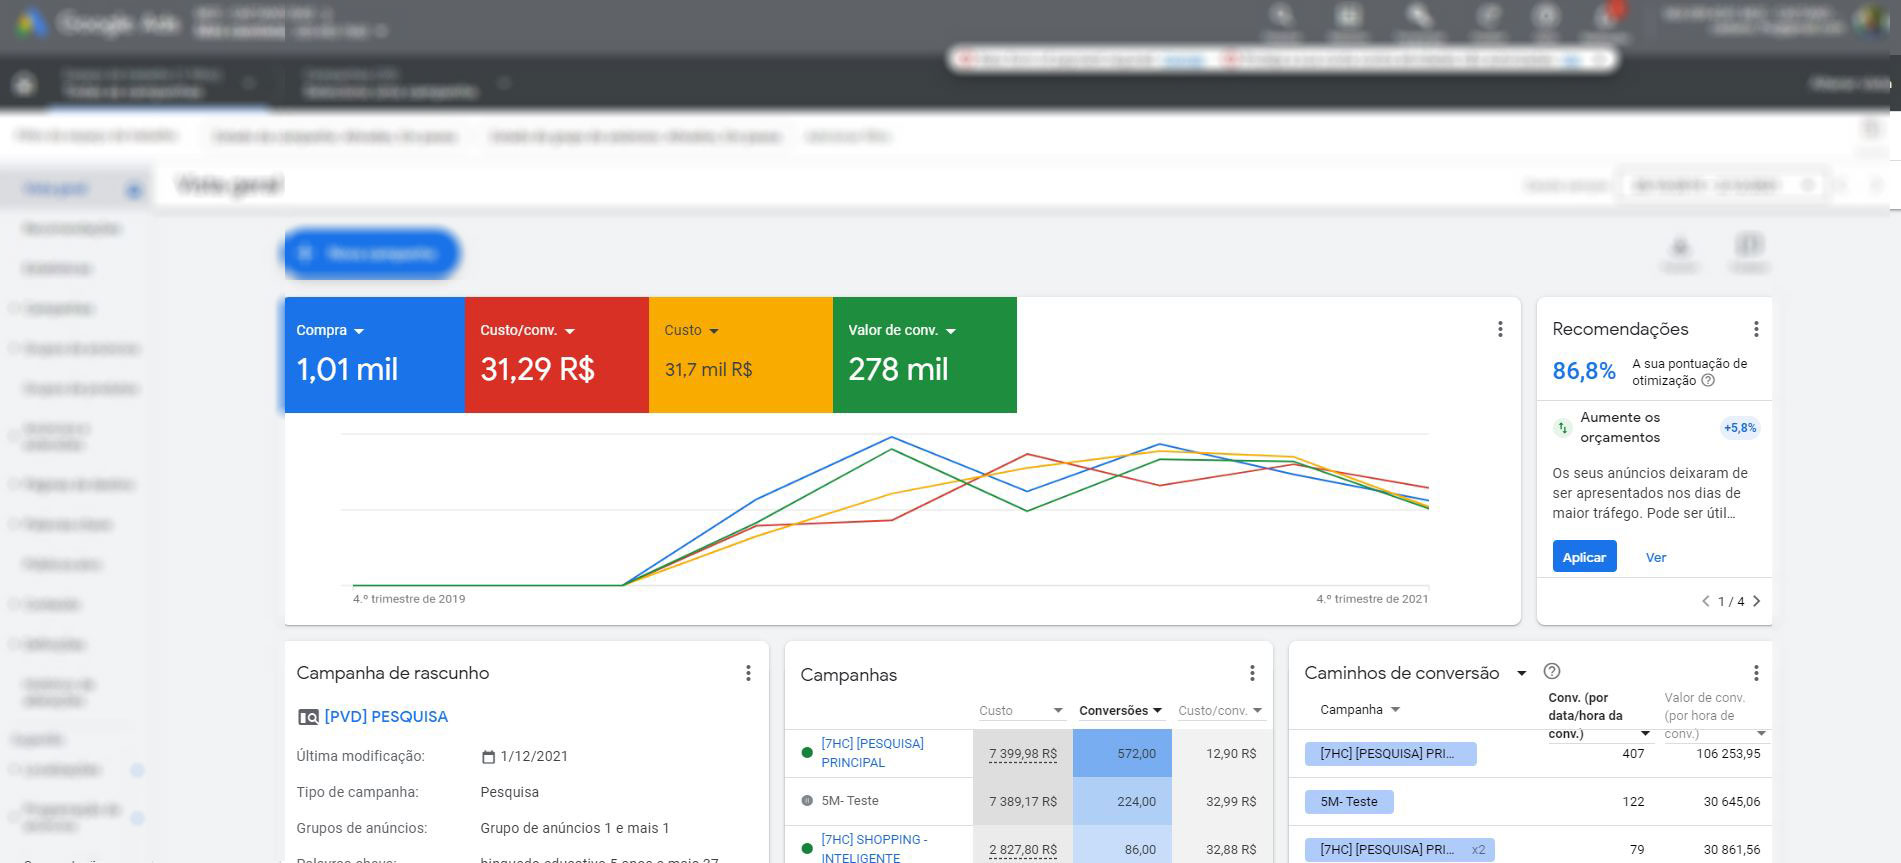
Task: Expand the Custo/conv. metric dropdown
Action: point(570,331)
